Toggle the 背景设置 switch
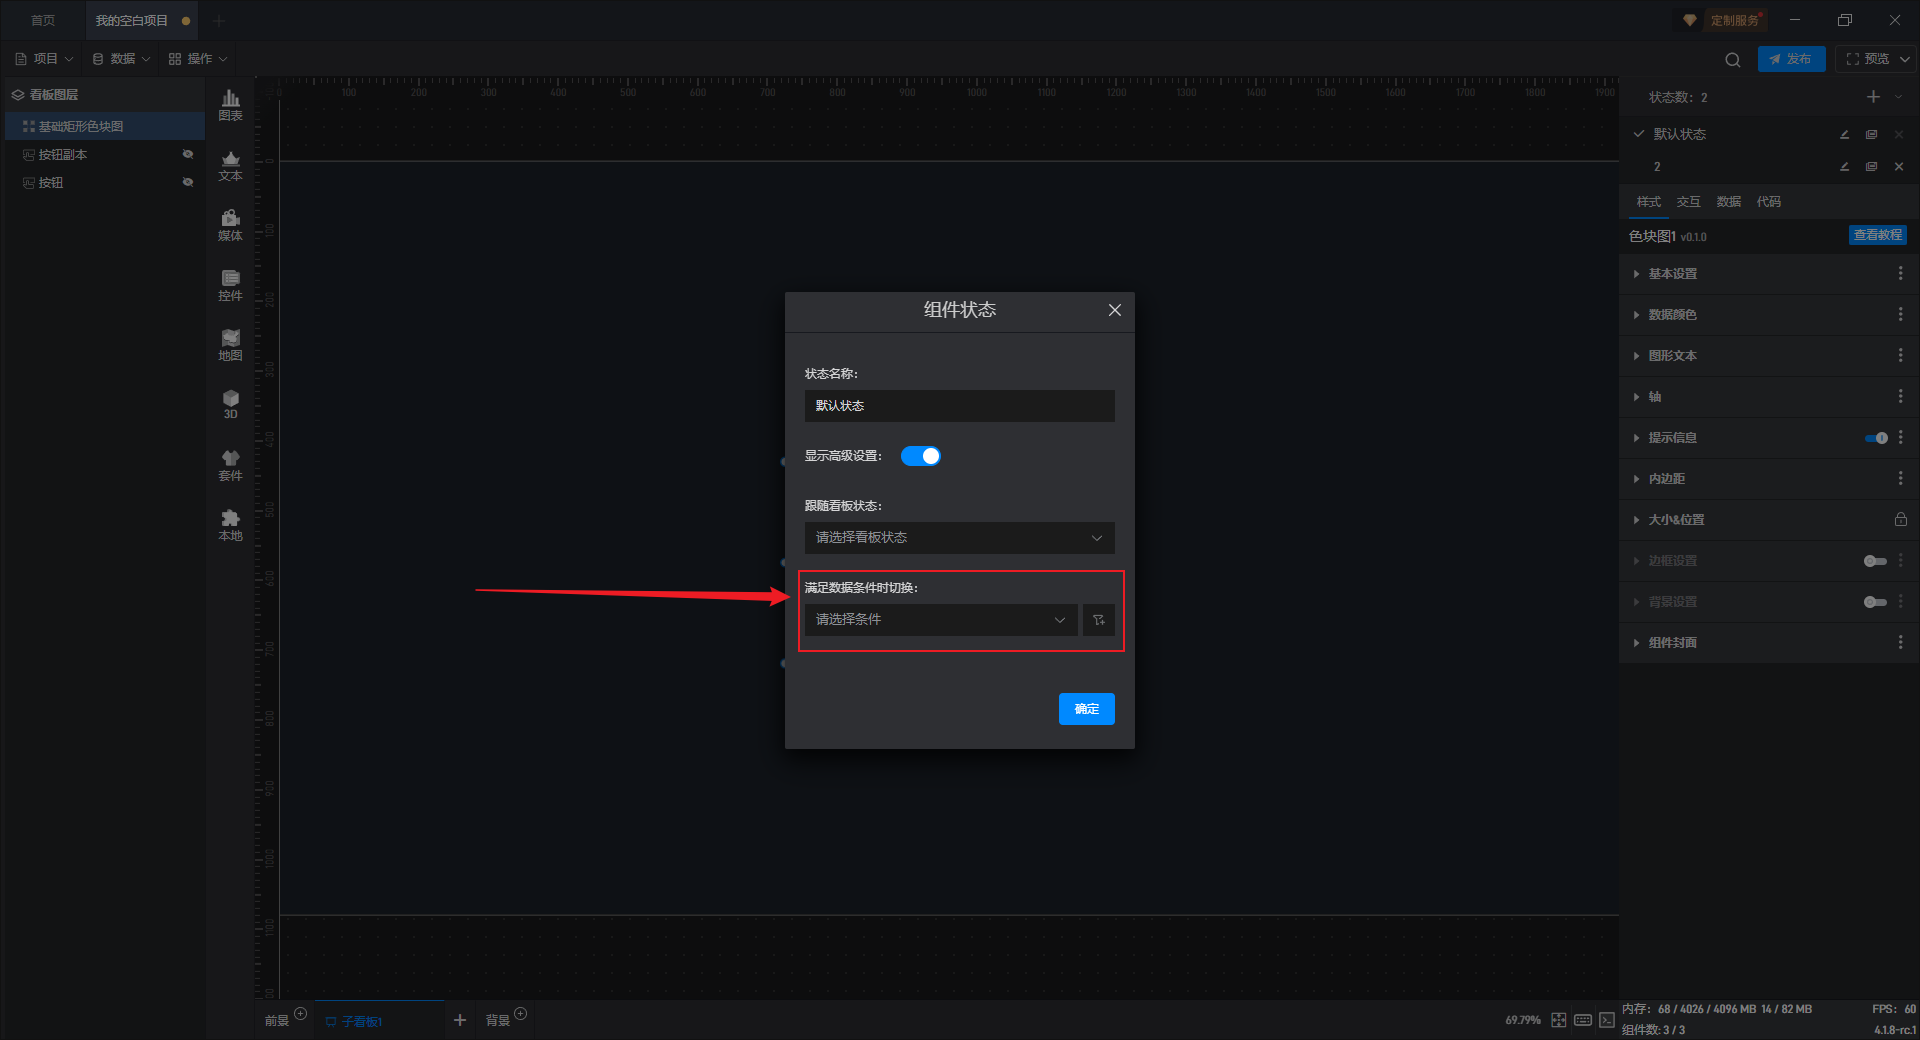 [x=1876, y=602]
